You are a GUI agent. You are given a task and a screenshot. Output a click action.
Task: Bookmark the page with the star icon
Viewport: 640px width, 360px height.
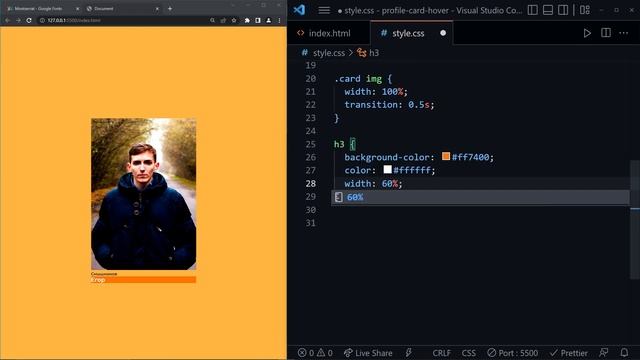(x=234, y=20)
